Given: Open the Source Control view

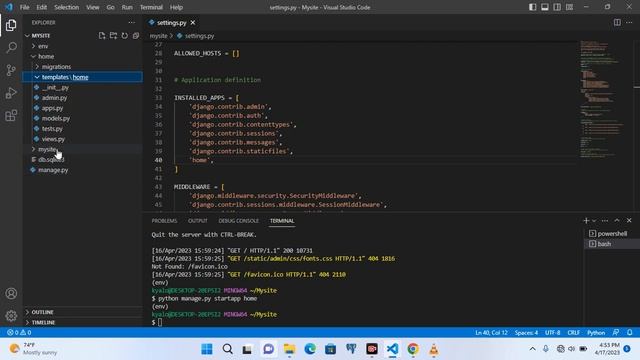Looking at the screenshot, I should click(11, 70).
